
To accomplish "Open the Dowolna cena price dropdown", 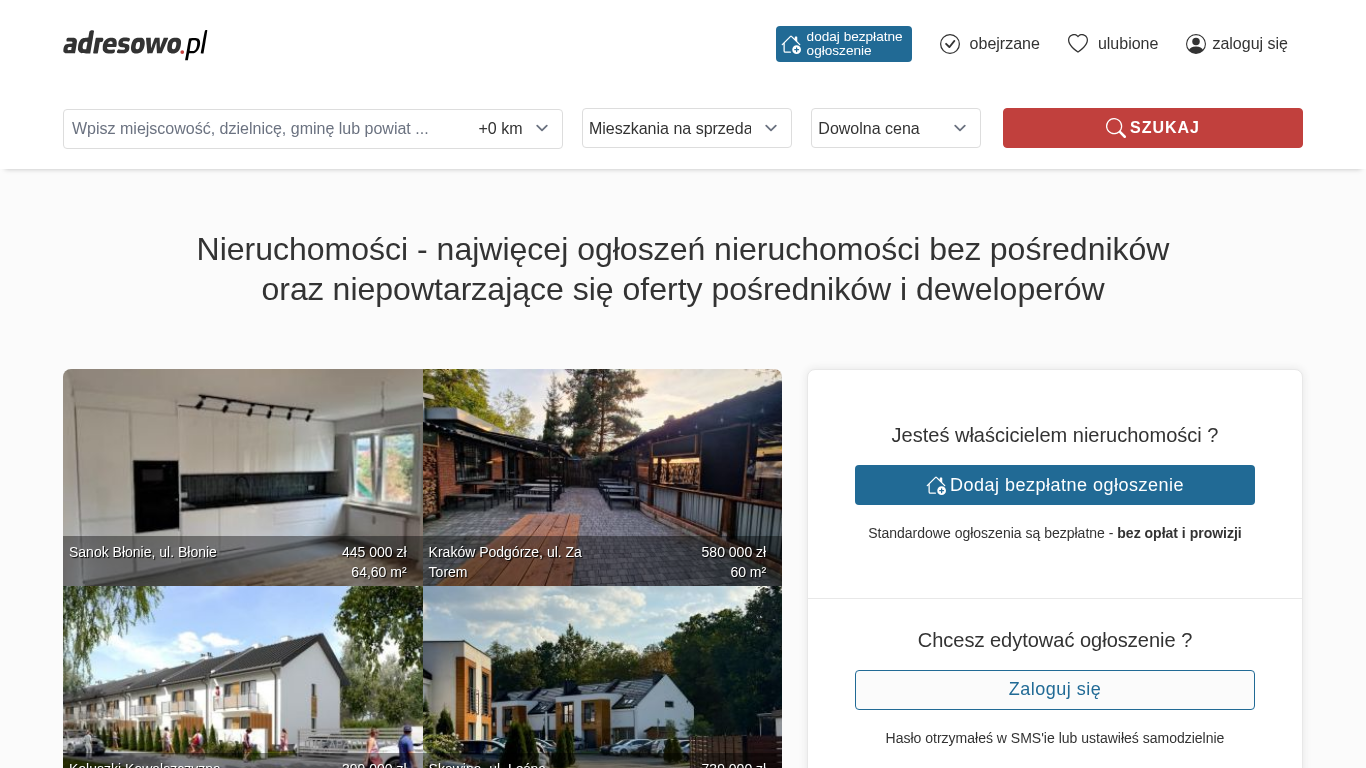I will click(895, 128).
